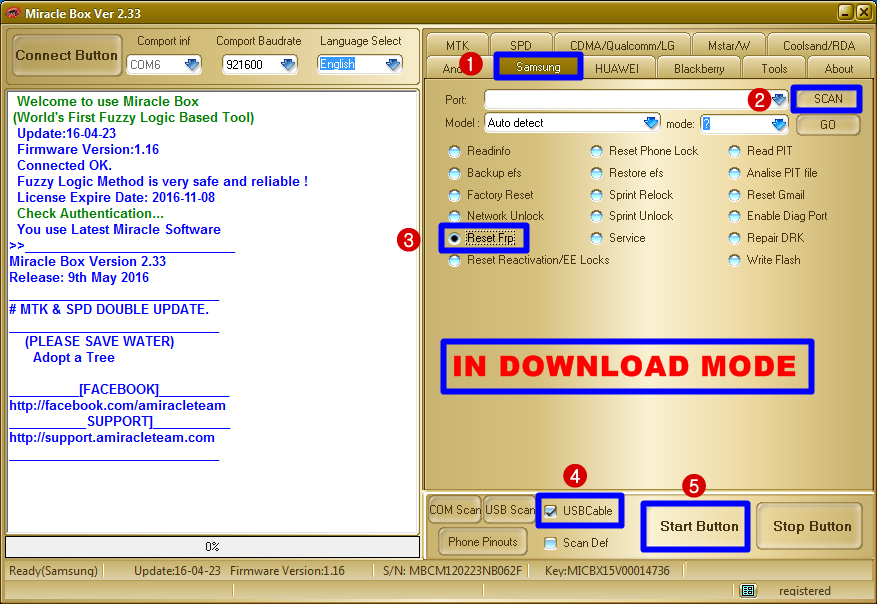Open the Mstar/W tab
Viewport: 877px width, 604px height.
point(729,45)
